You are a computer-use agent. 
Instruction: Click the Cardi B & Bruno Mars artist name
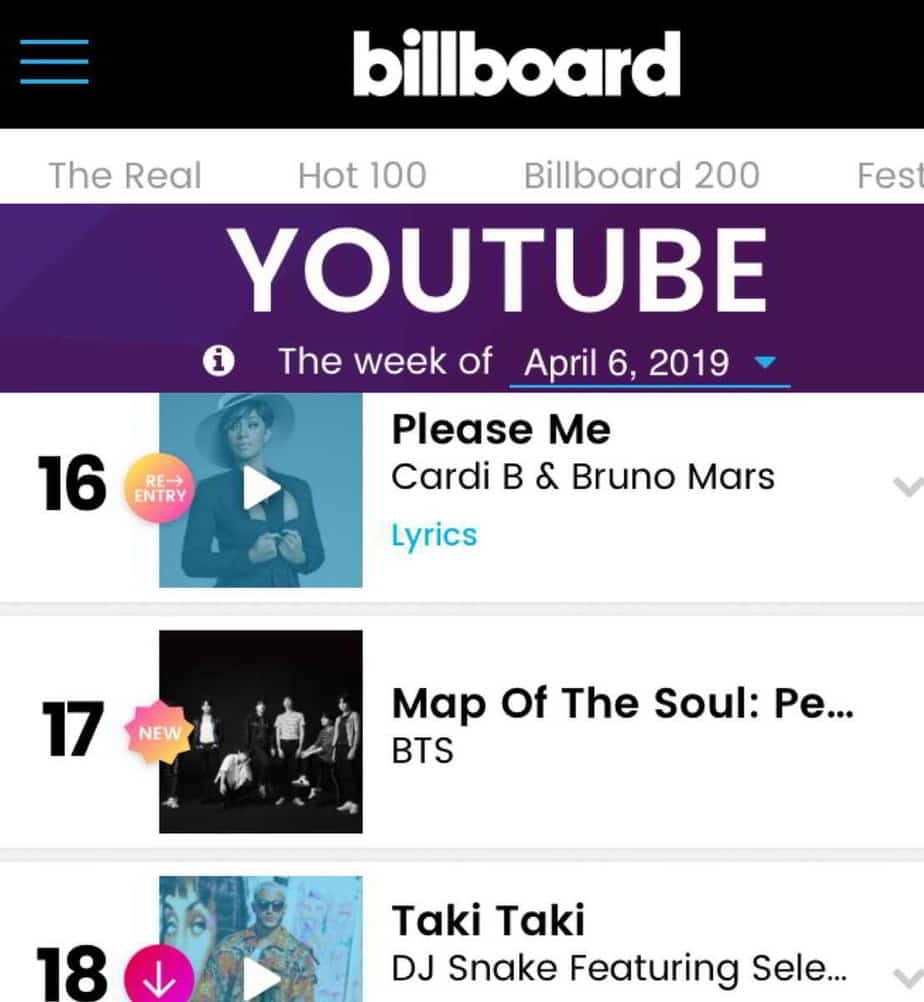pyautogui.click(x=582, y=477)
